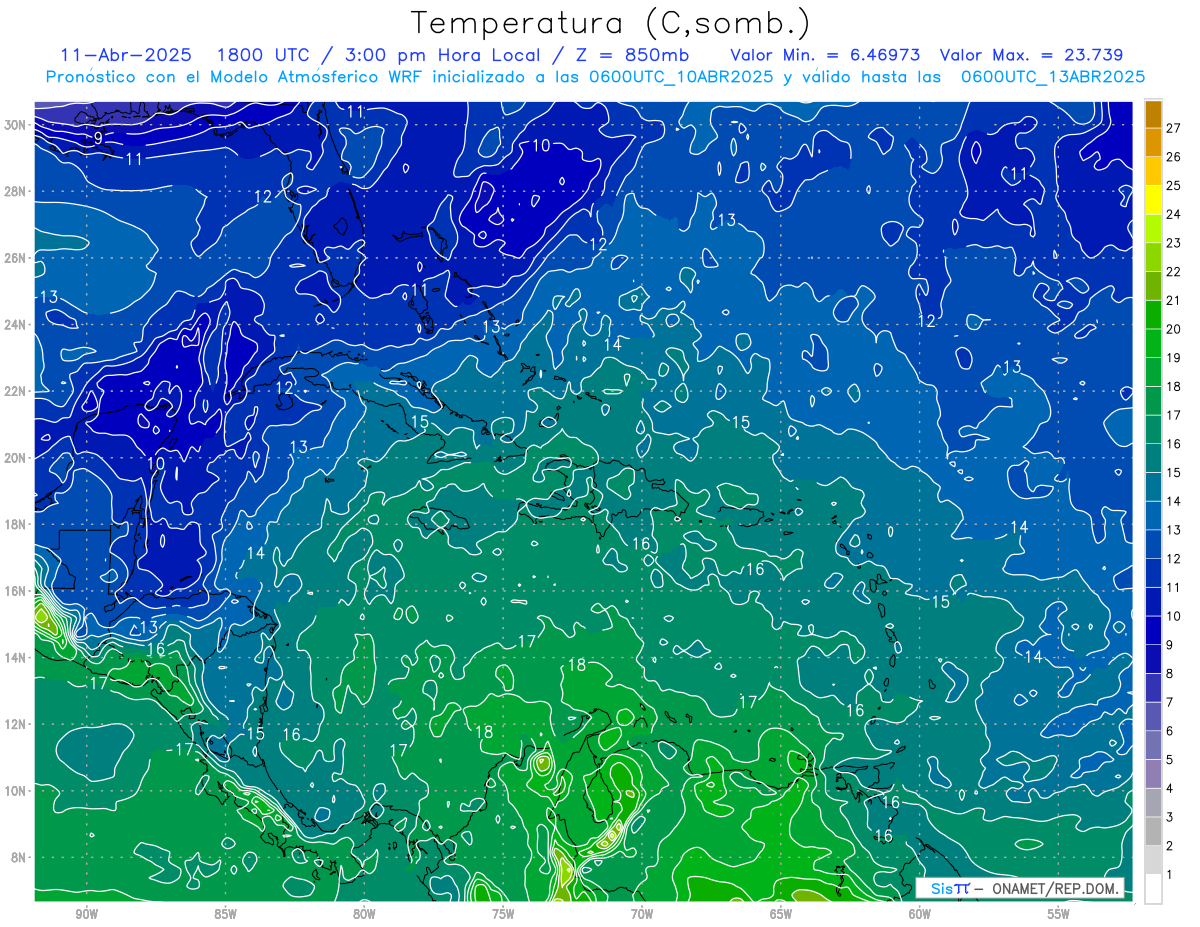Click the "Valor Max. = 23.739" value

[1031, 55]
